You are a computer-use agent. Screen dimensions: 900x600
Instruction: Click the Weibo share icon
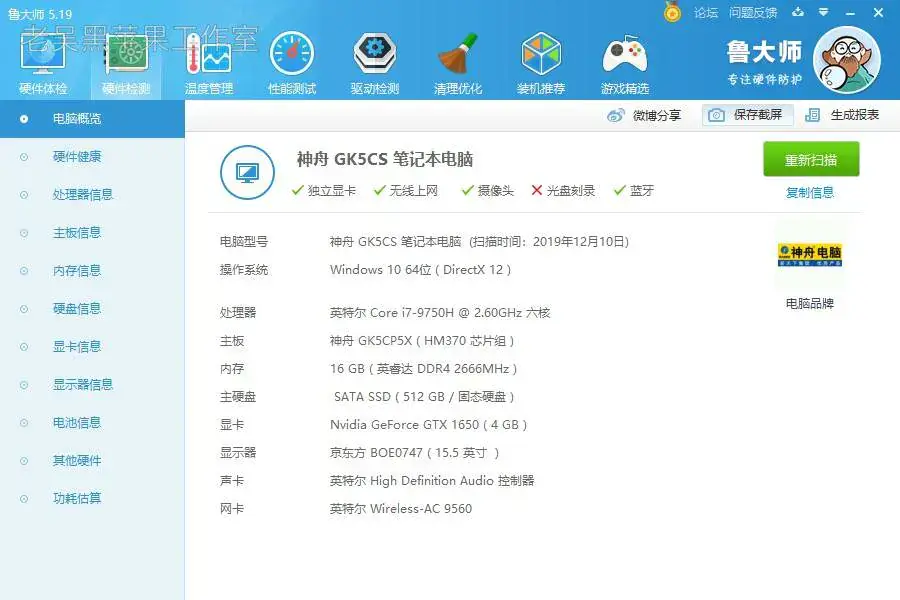coord(616,115)
